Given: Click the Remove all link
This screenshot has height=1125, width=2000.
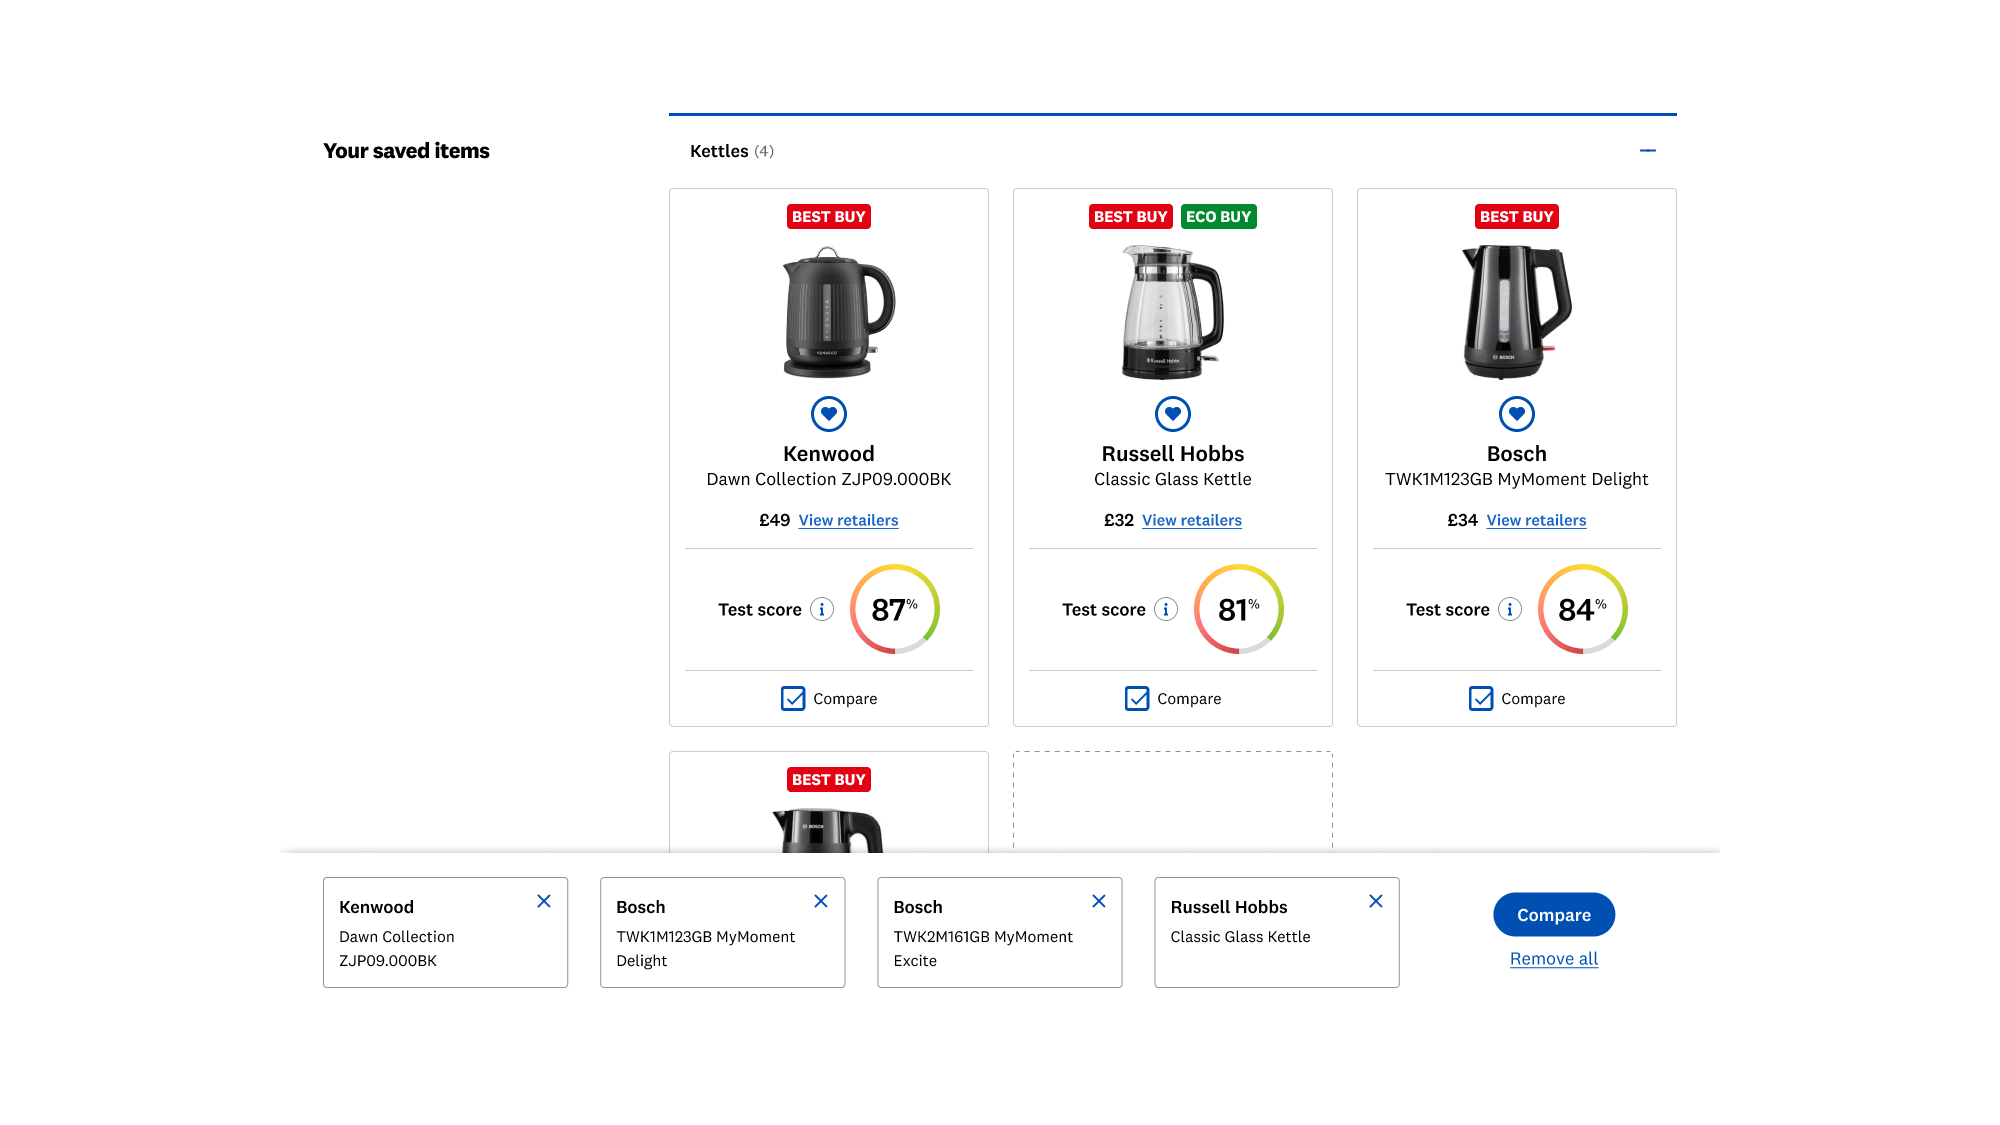Looking at the screenshot, I should pyautogui.click(x=1553, y=958).
